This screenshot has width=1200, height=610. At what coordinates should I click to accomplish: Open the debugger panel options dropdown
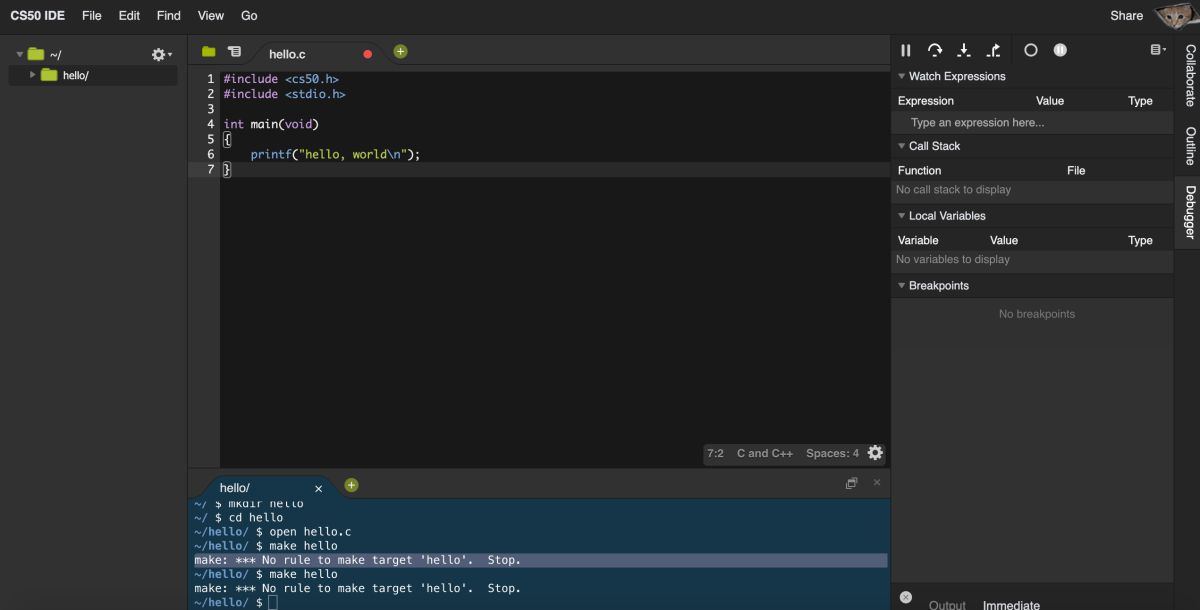pos(1158,50)
